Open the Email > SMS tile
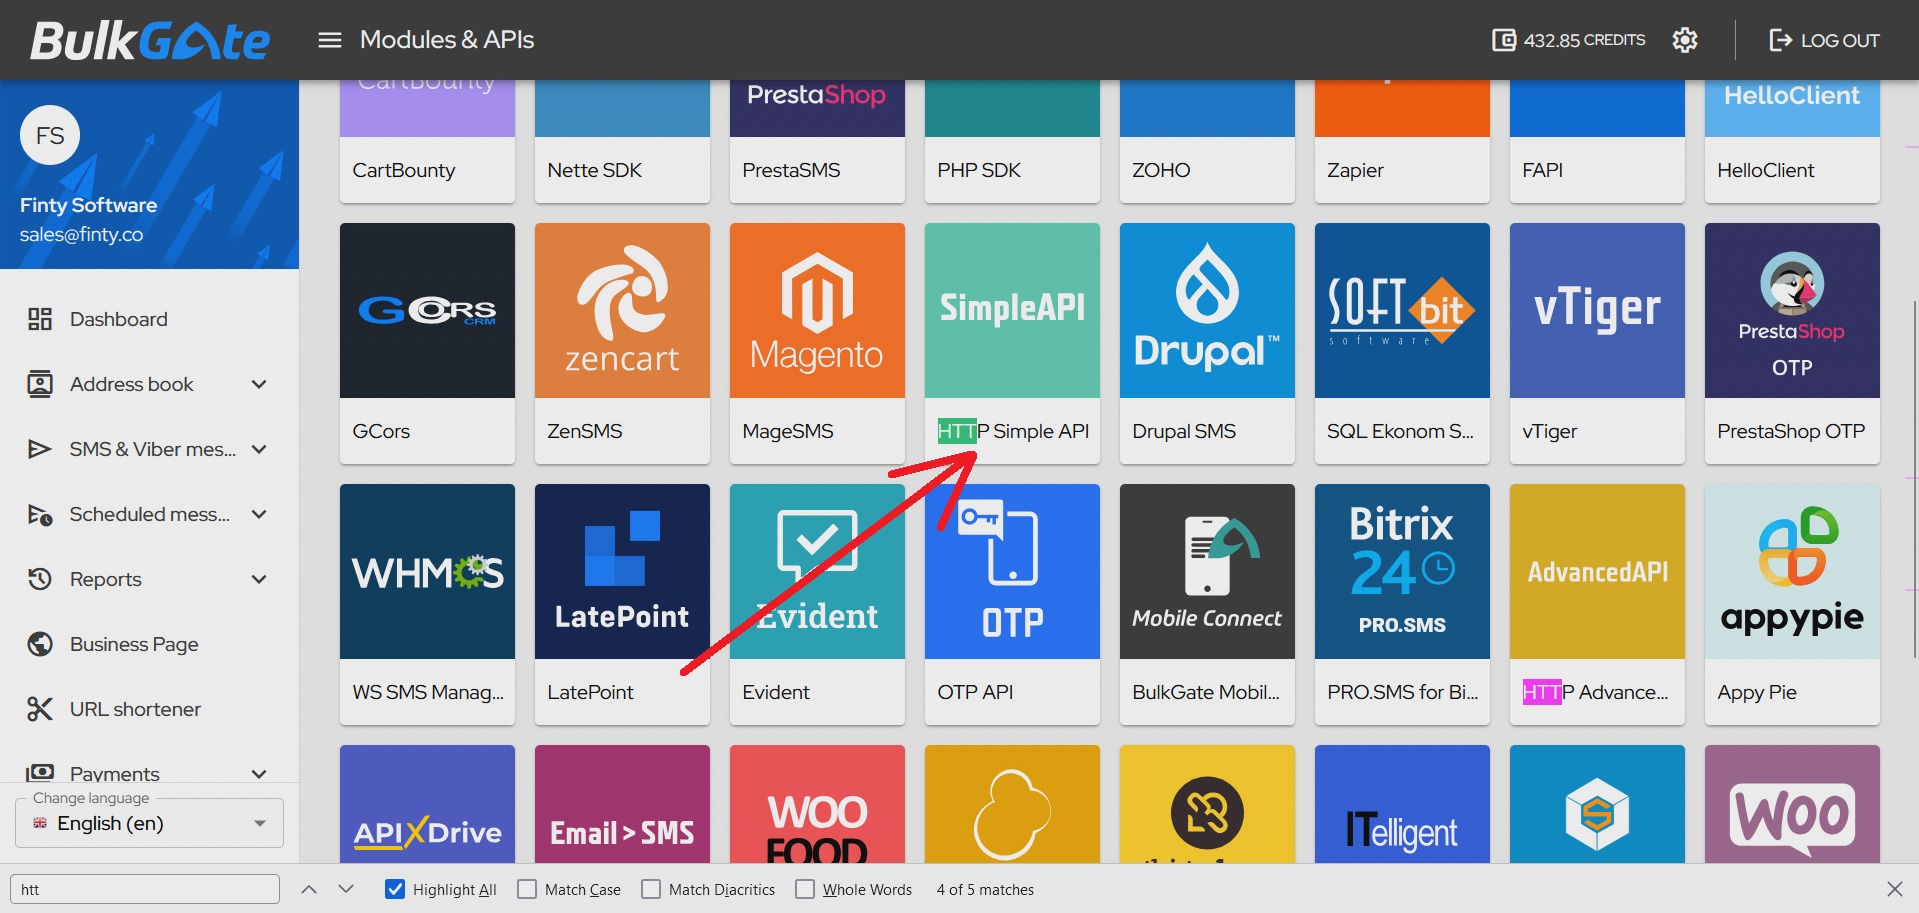Screen dimensions: 1919x913 pos(622,804)
